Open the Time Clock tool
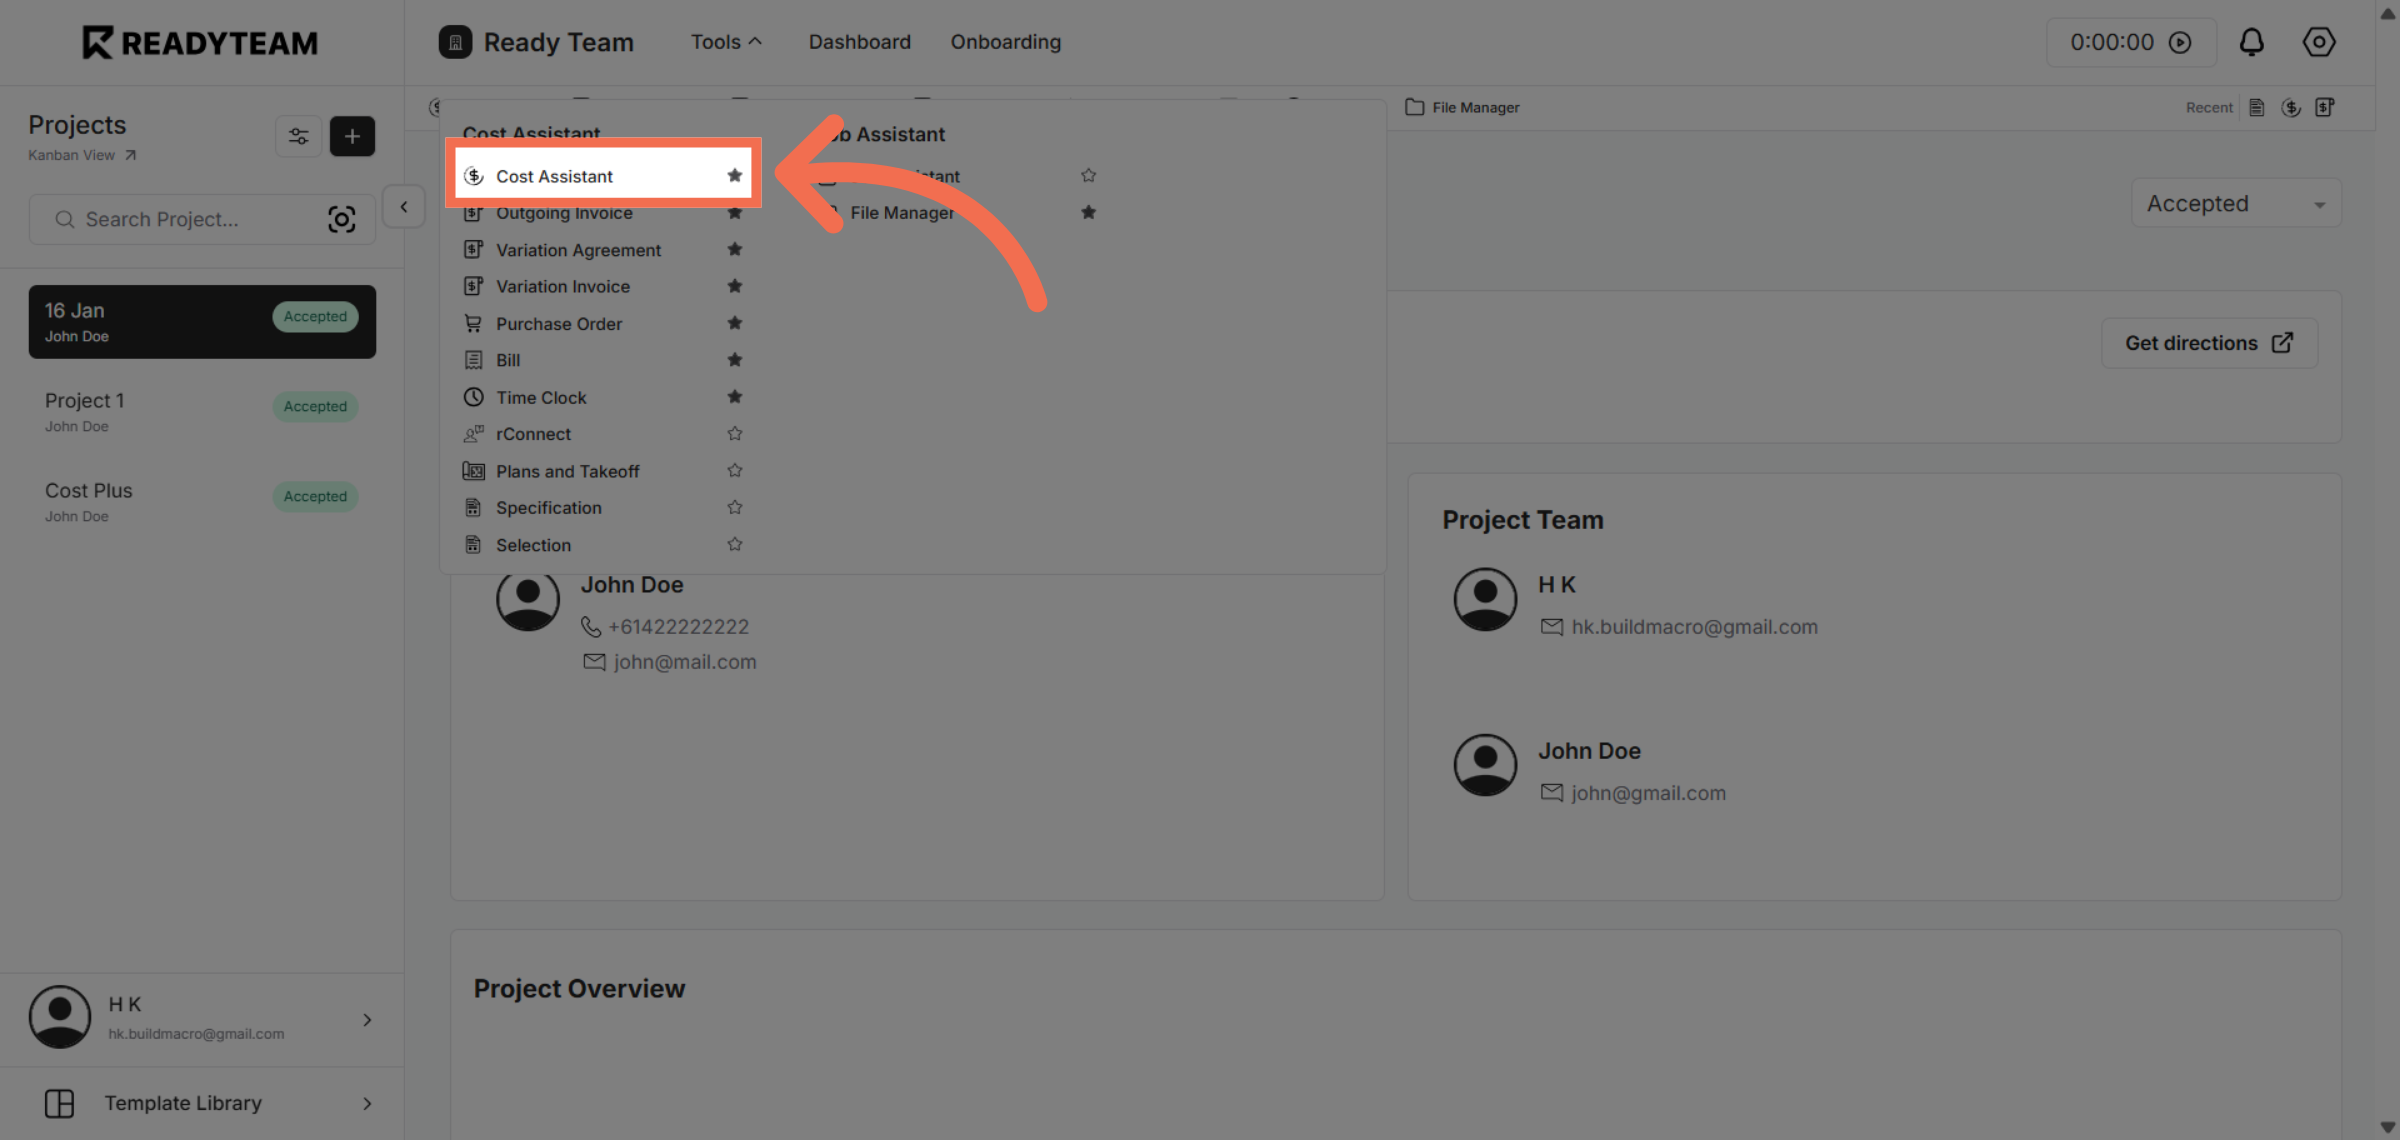2400x1140 pixels. pyautogui.click(x=541, y=397)
